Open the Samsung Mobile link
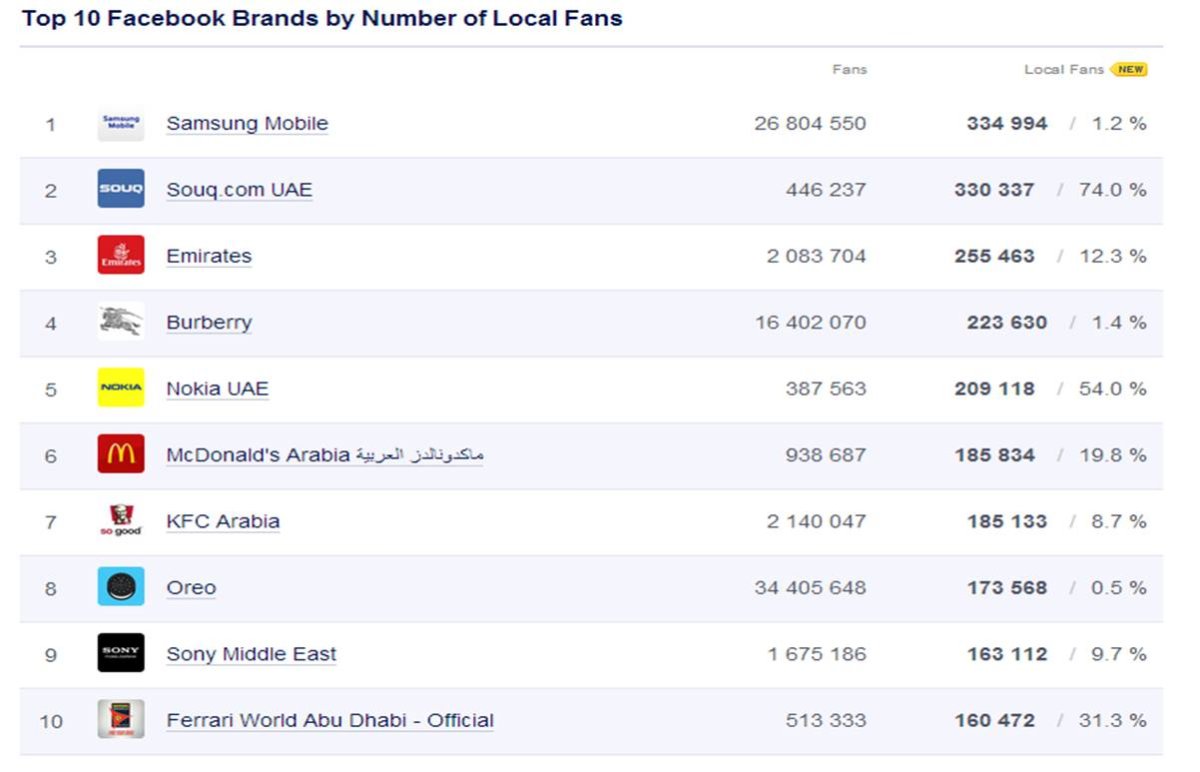Screen dimensions: 1200x772 (x=247, y=123)
